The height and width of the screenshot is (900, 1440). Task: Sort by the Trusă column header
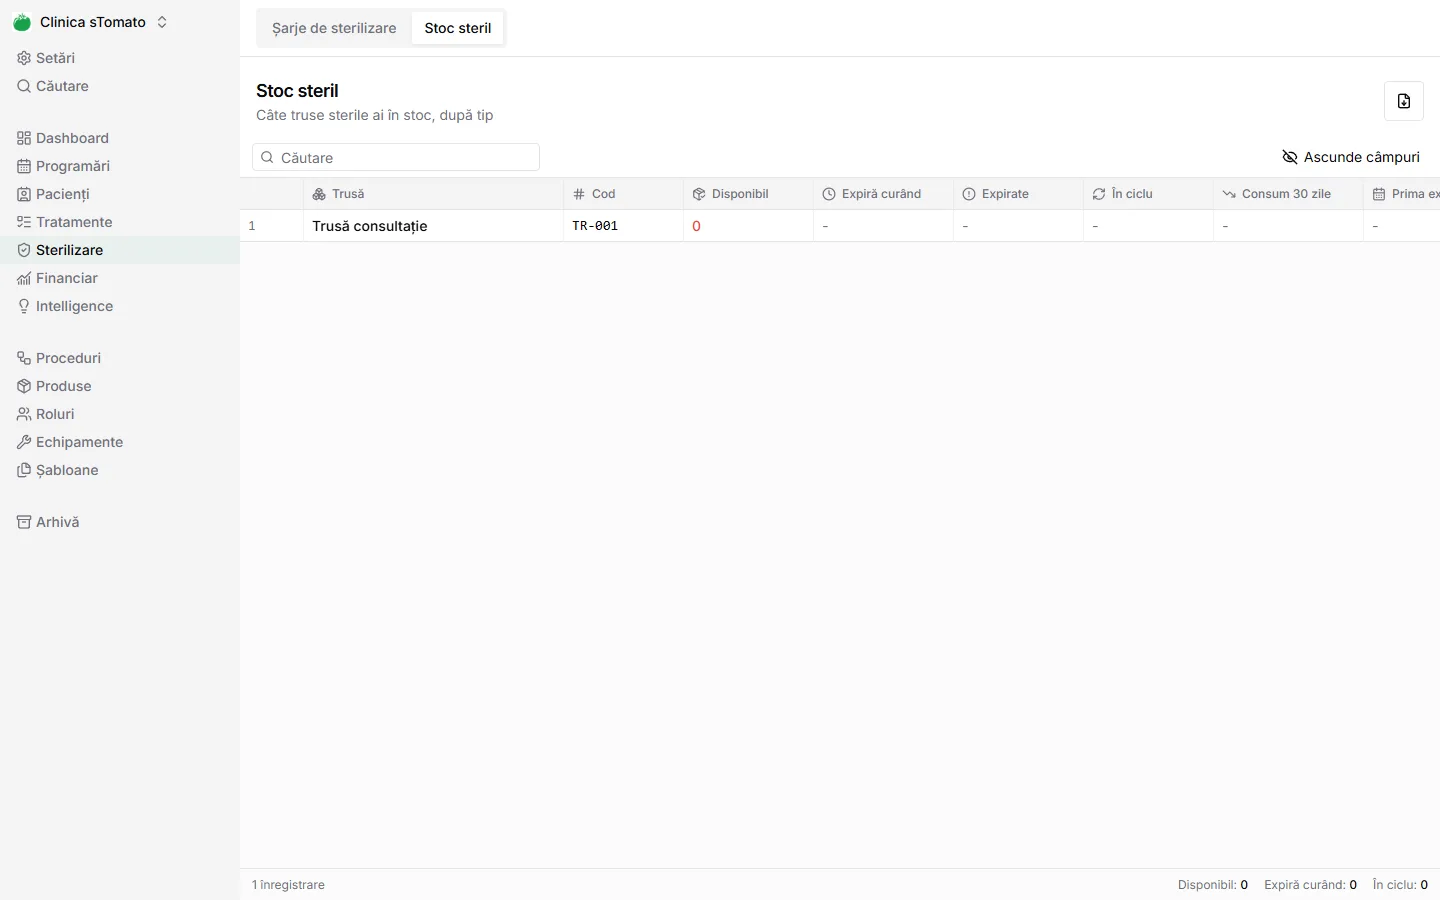[433, 194]
